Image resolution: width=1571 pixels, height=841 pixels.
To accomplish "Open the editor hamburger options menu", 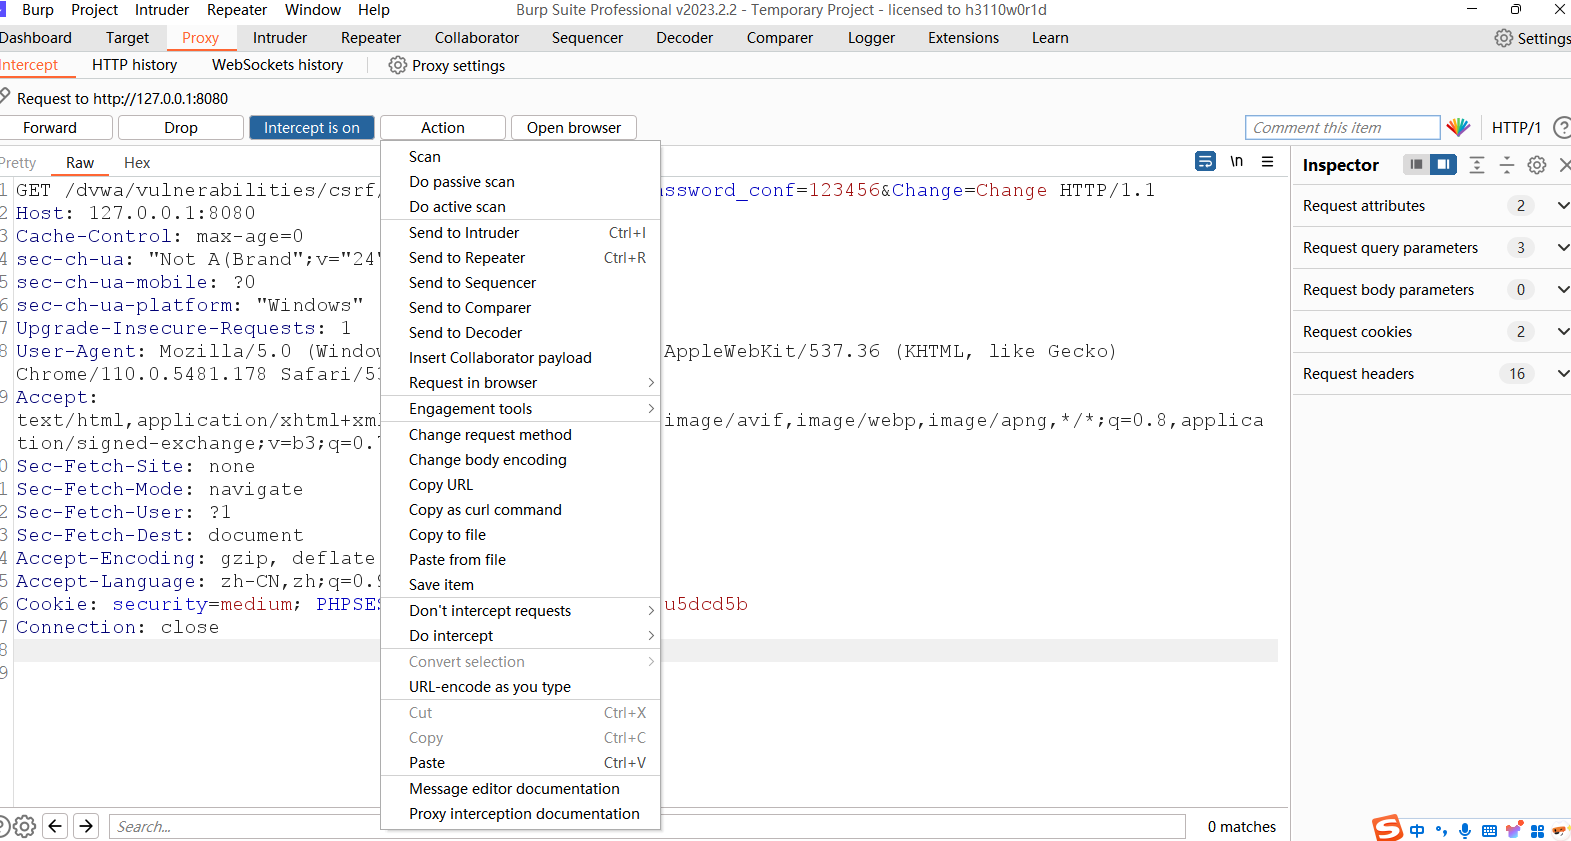I will 1267,161.
